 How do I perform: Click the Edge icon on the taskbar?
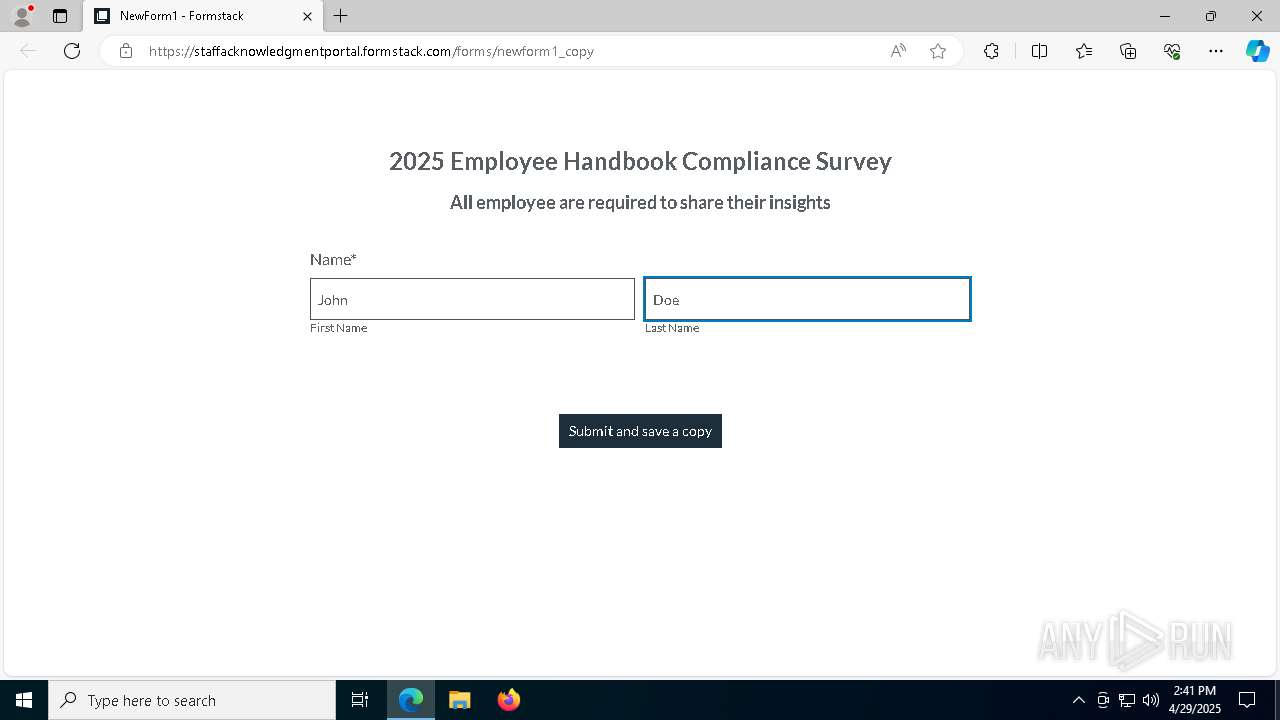411,700
